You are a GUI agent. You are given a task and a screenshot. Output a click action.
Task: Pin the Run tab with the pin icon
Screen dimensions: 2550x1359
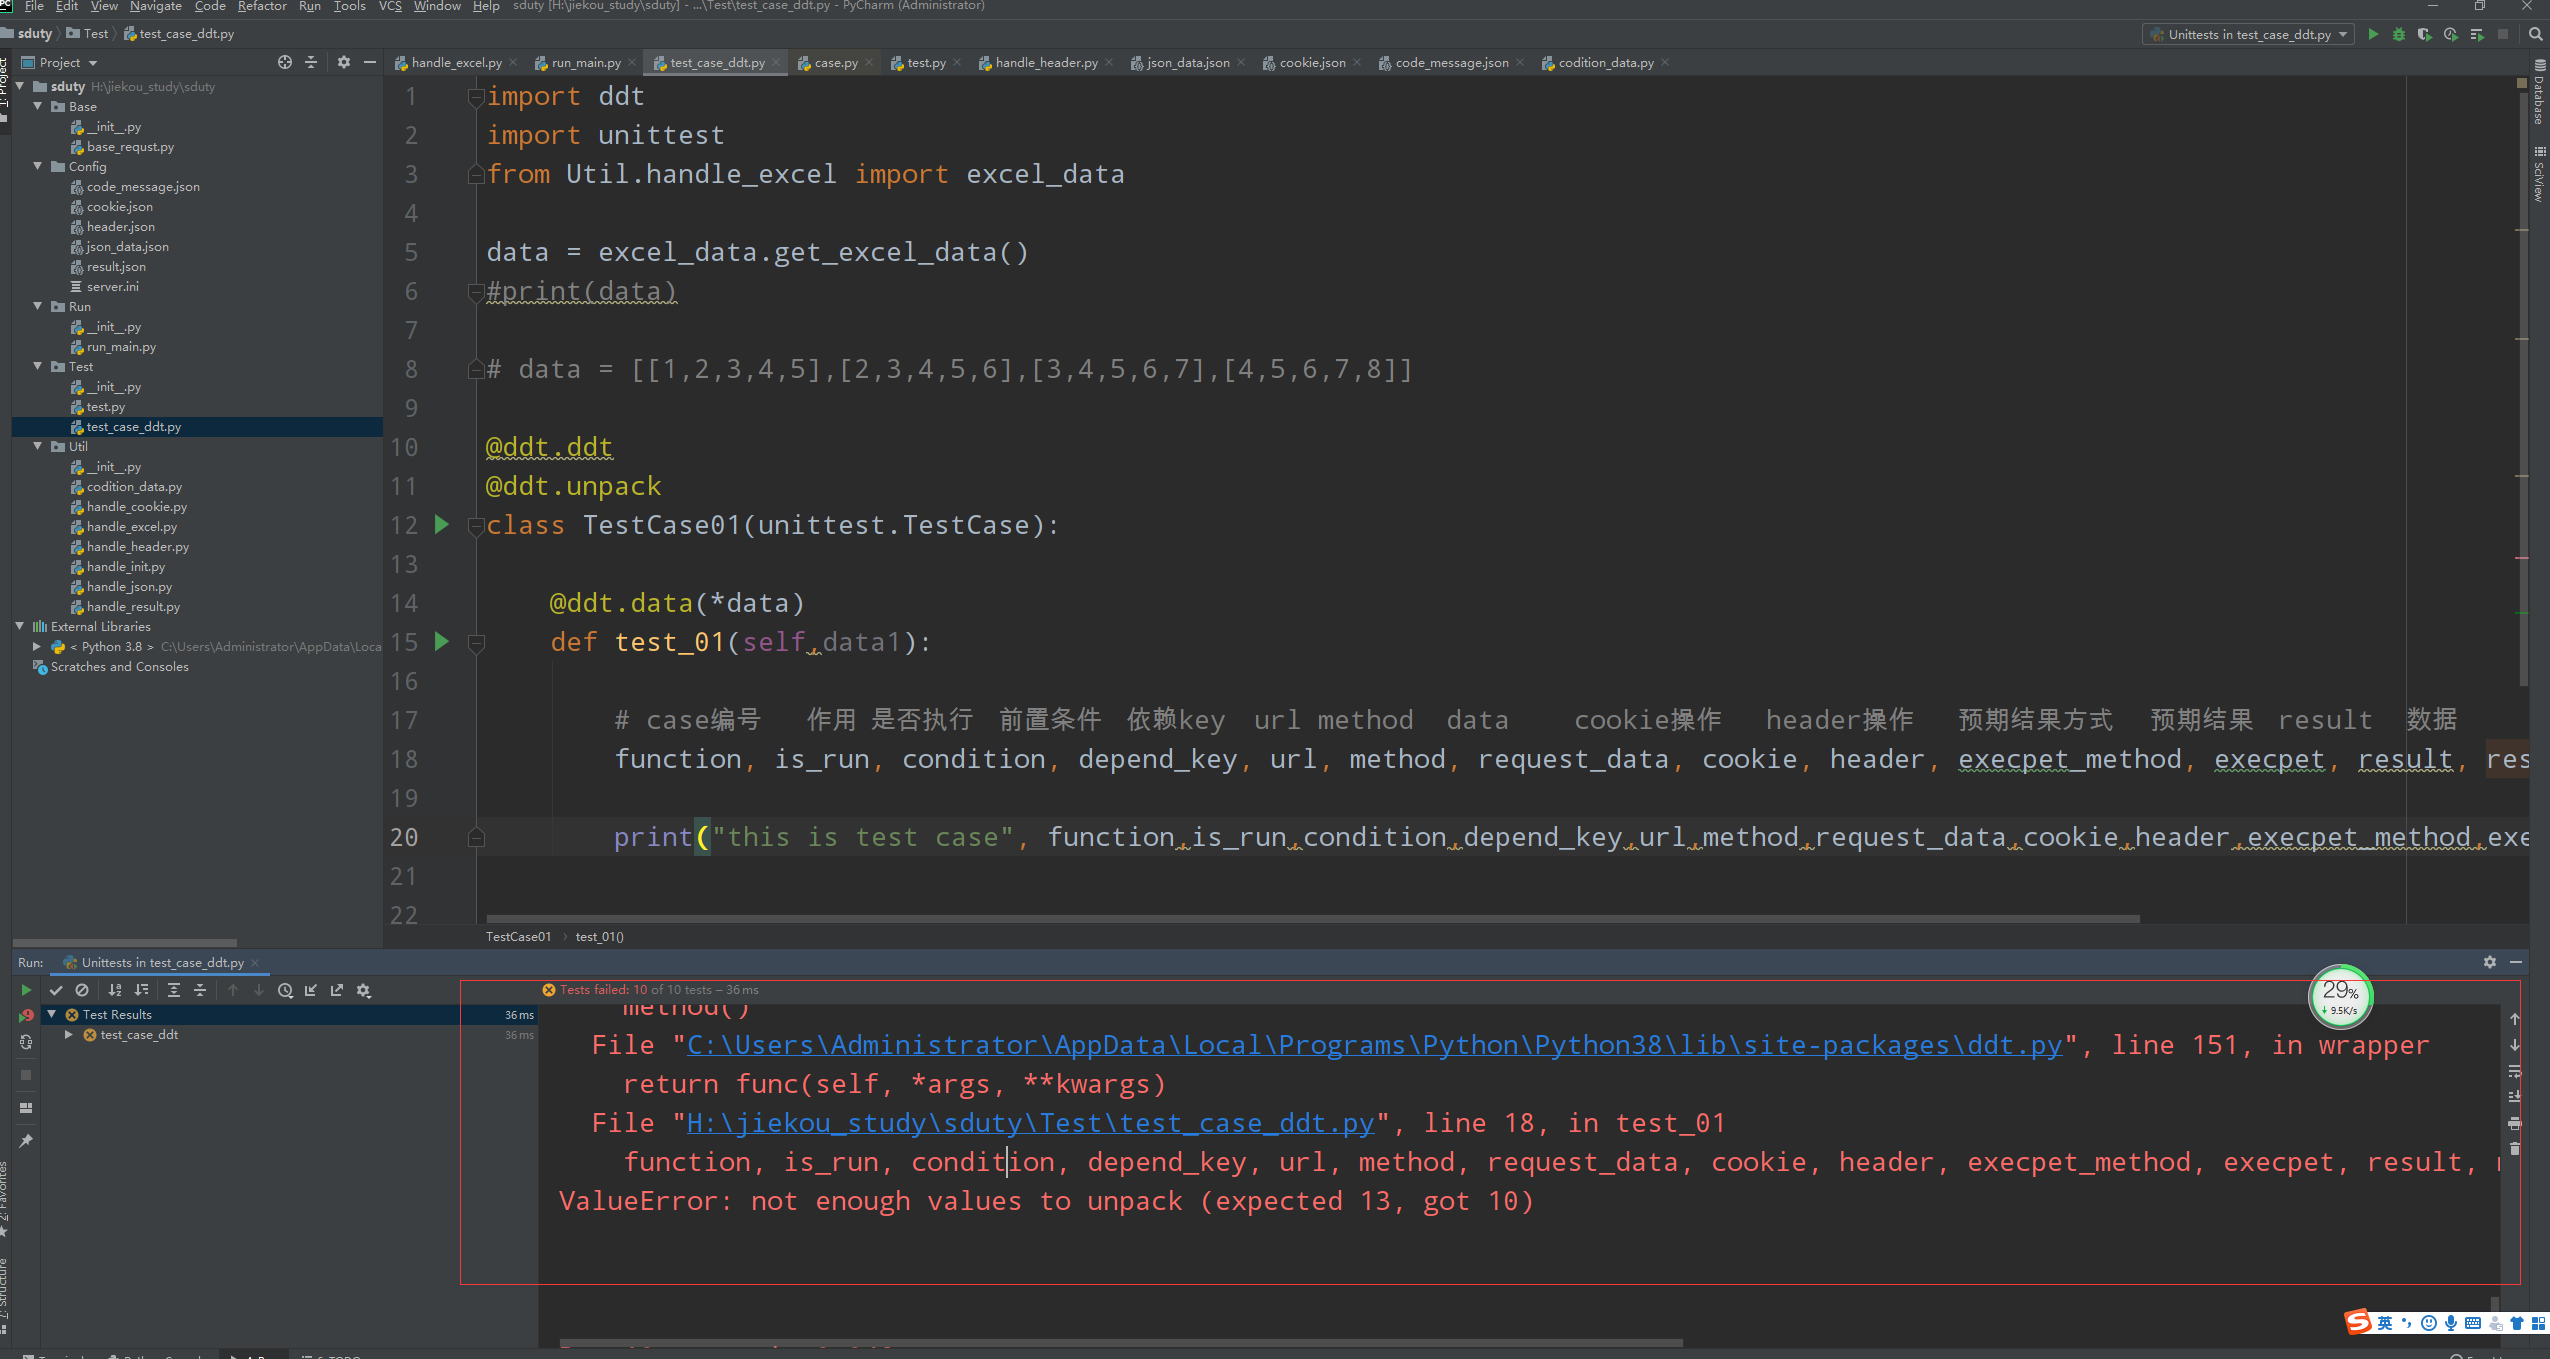26,1141
